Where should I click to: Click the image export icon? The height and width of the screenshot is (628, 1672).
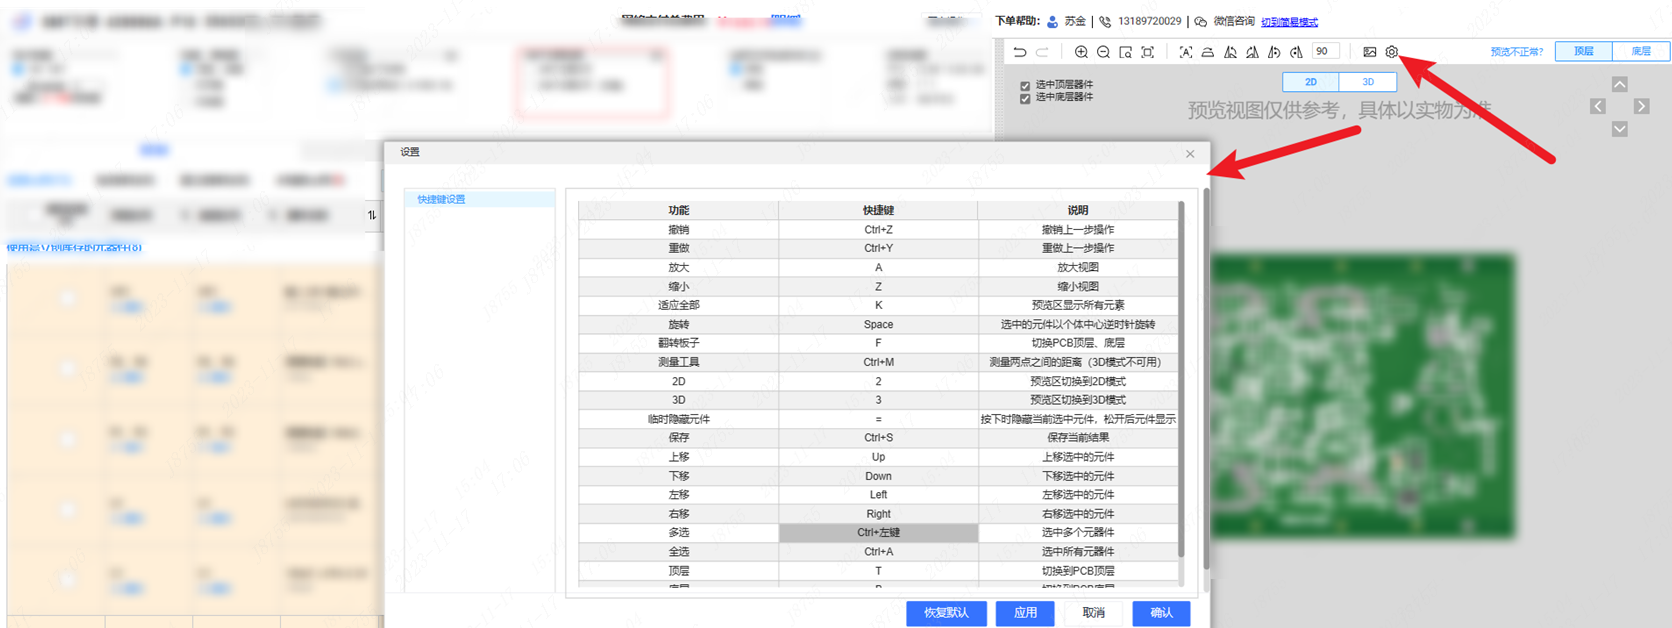coord(1369,52)
